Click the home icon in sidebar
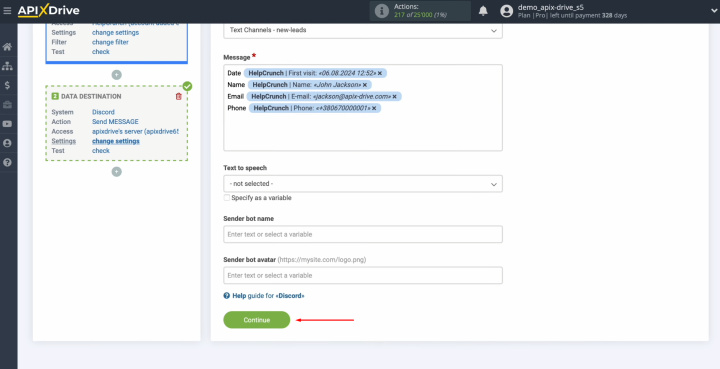 click(x=7, y=47)
